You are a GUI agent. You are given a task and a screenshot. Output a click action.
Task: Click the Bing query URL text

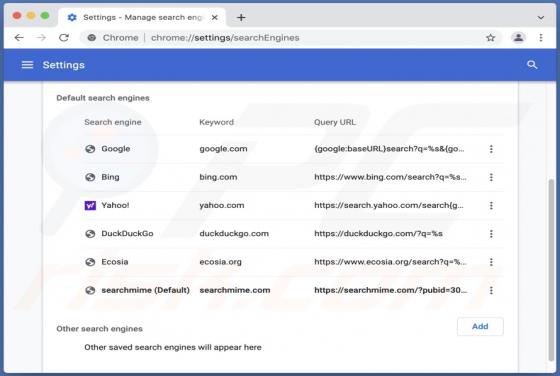pyautogui.click(x=390, y=177)
